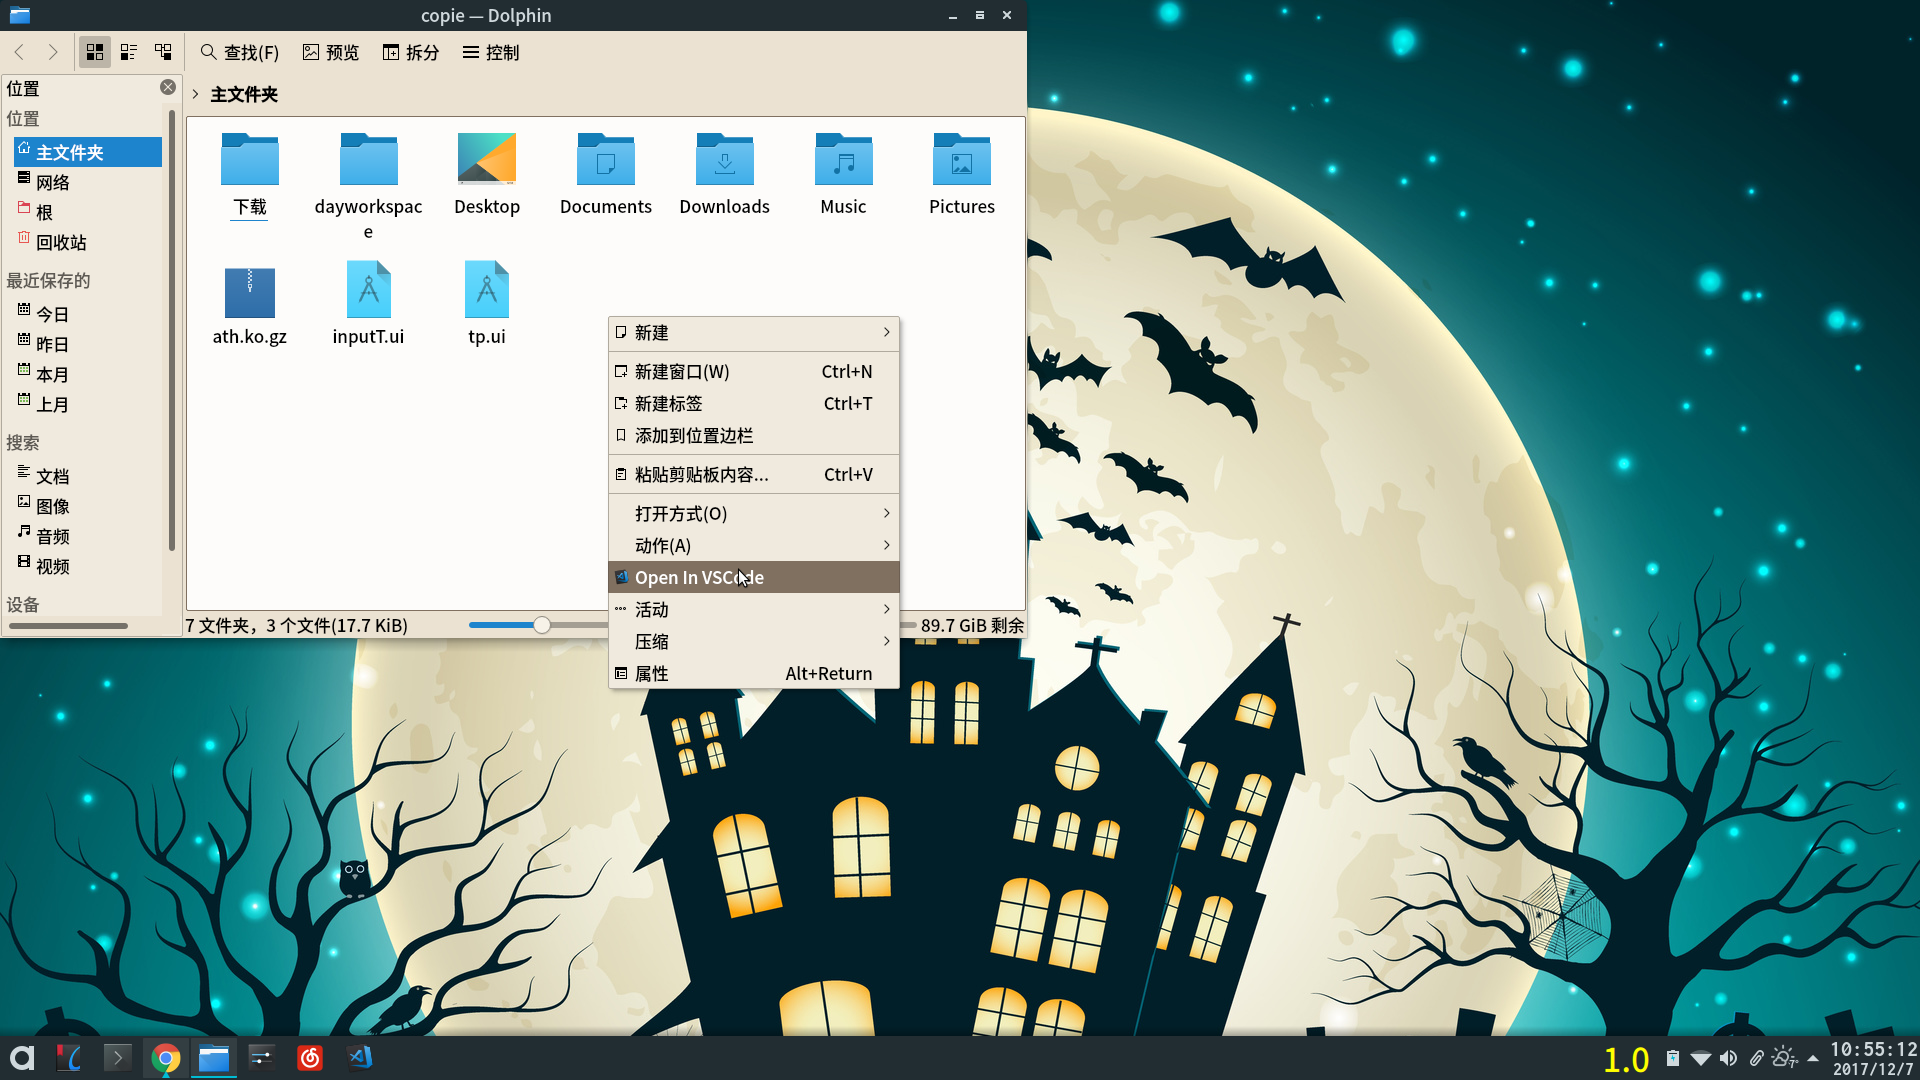Open the terminal arrow icon in taskbar

coord(117,1058)
